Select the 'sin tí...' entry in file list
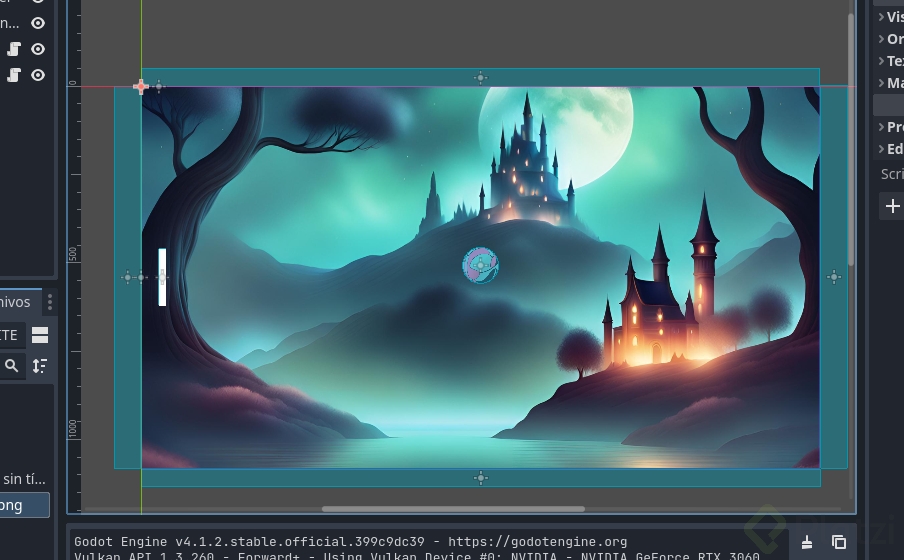 pyautogui.click(x=24, y=479)
